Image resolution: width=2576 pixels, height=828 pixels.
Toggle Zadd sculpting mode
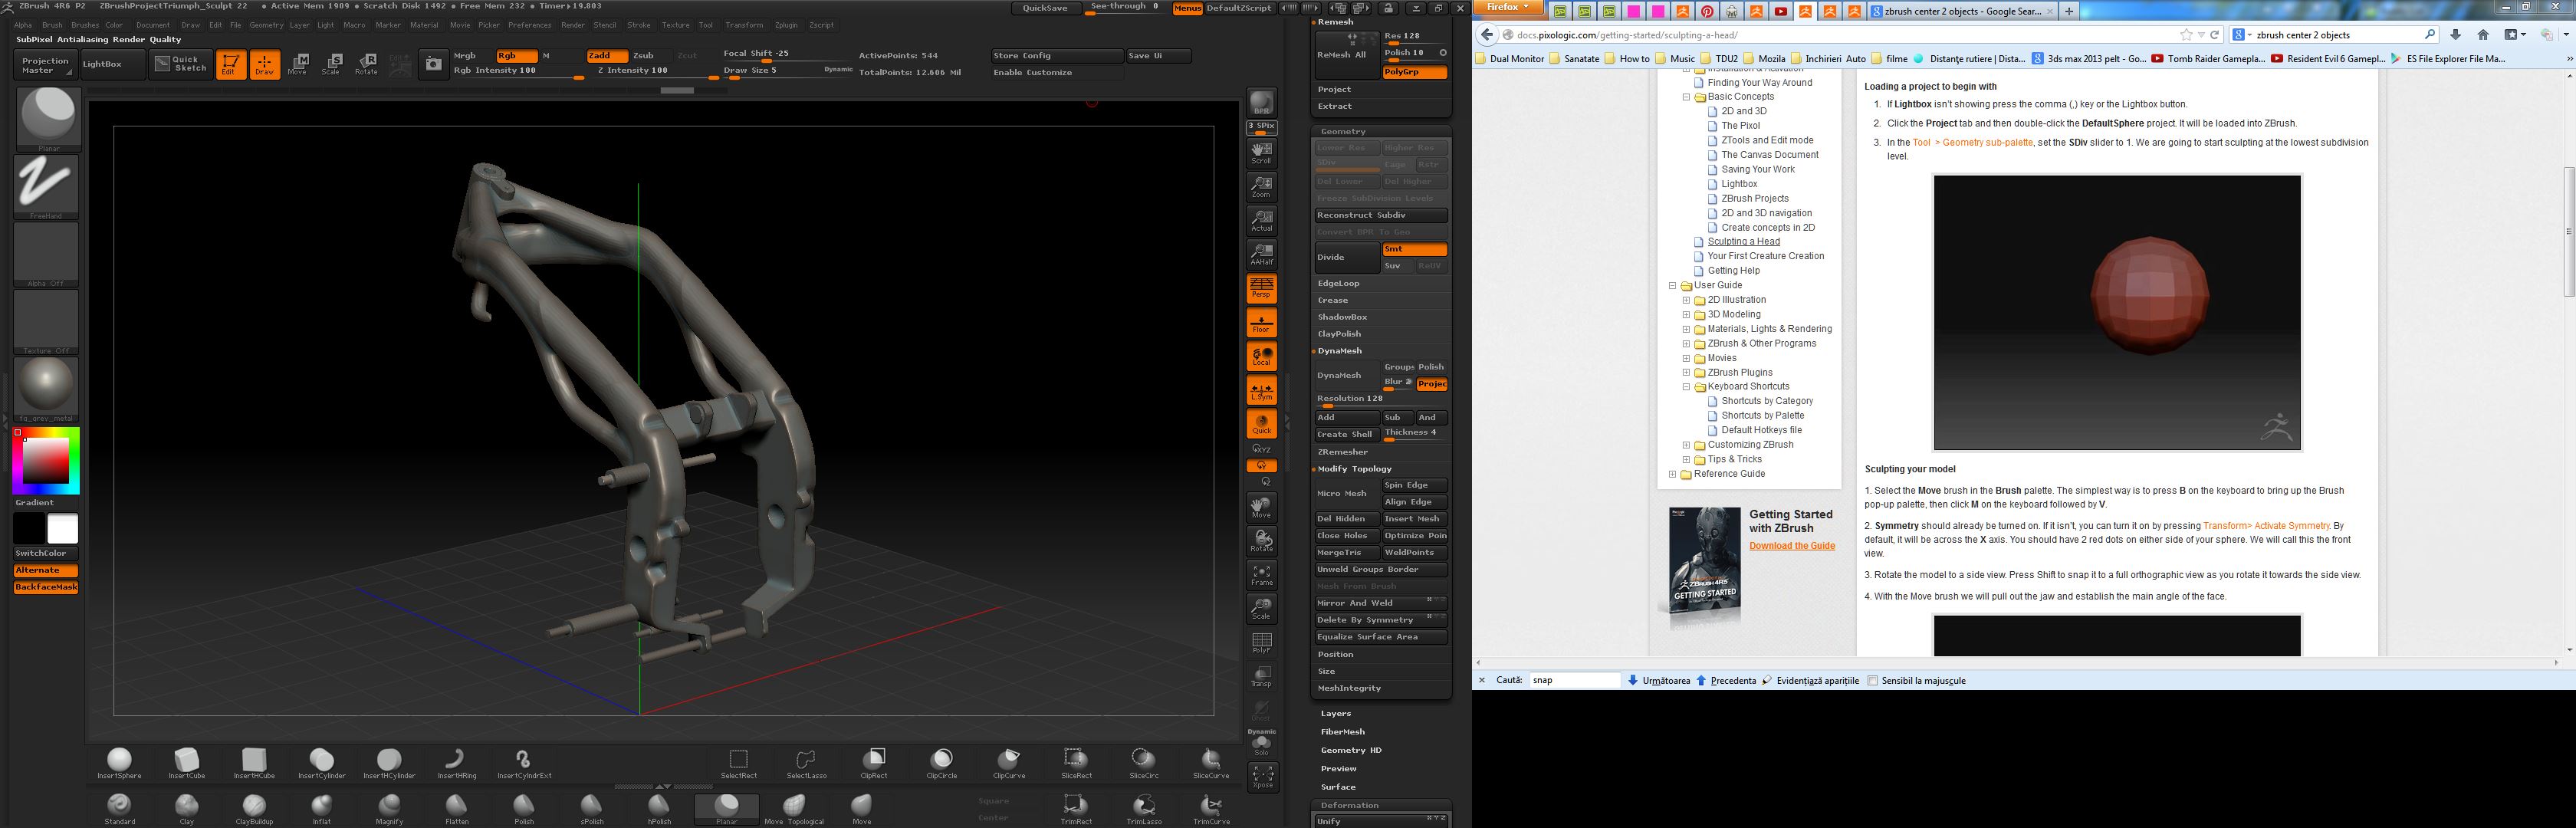tap(607, 56)
